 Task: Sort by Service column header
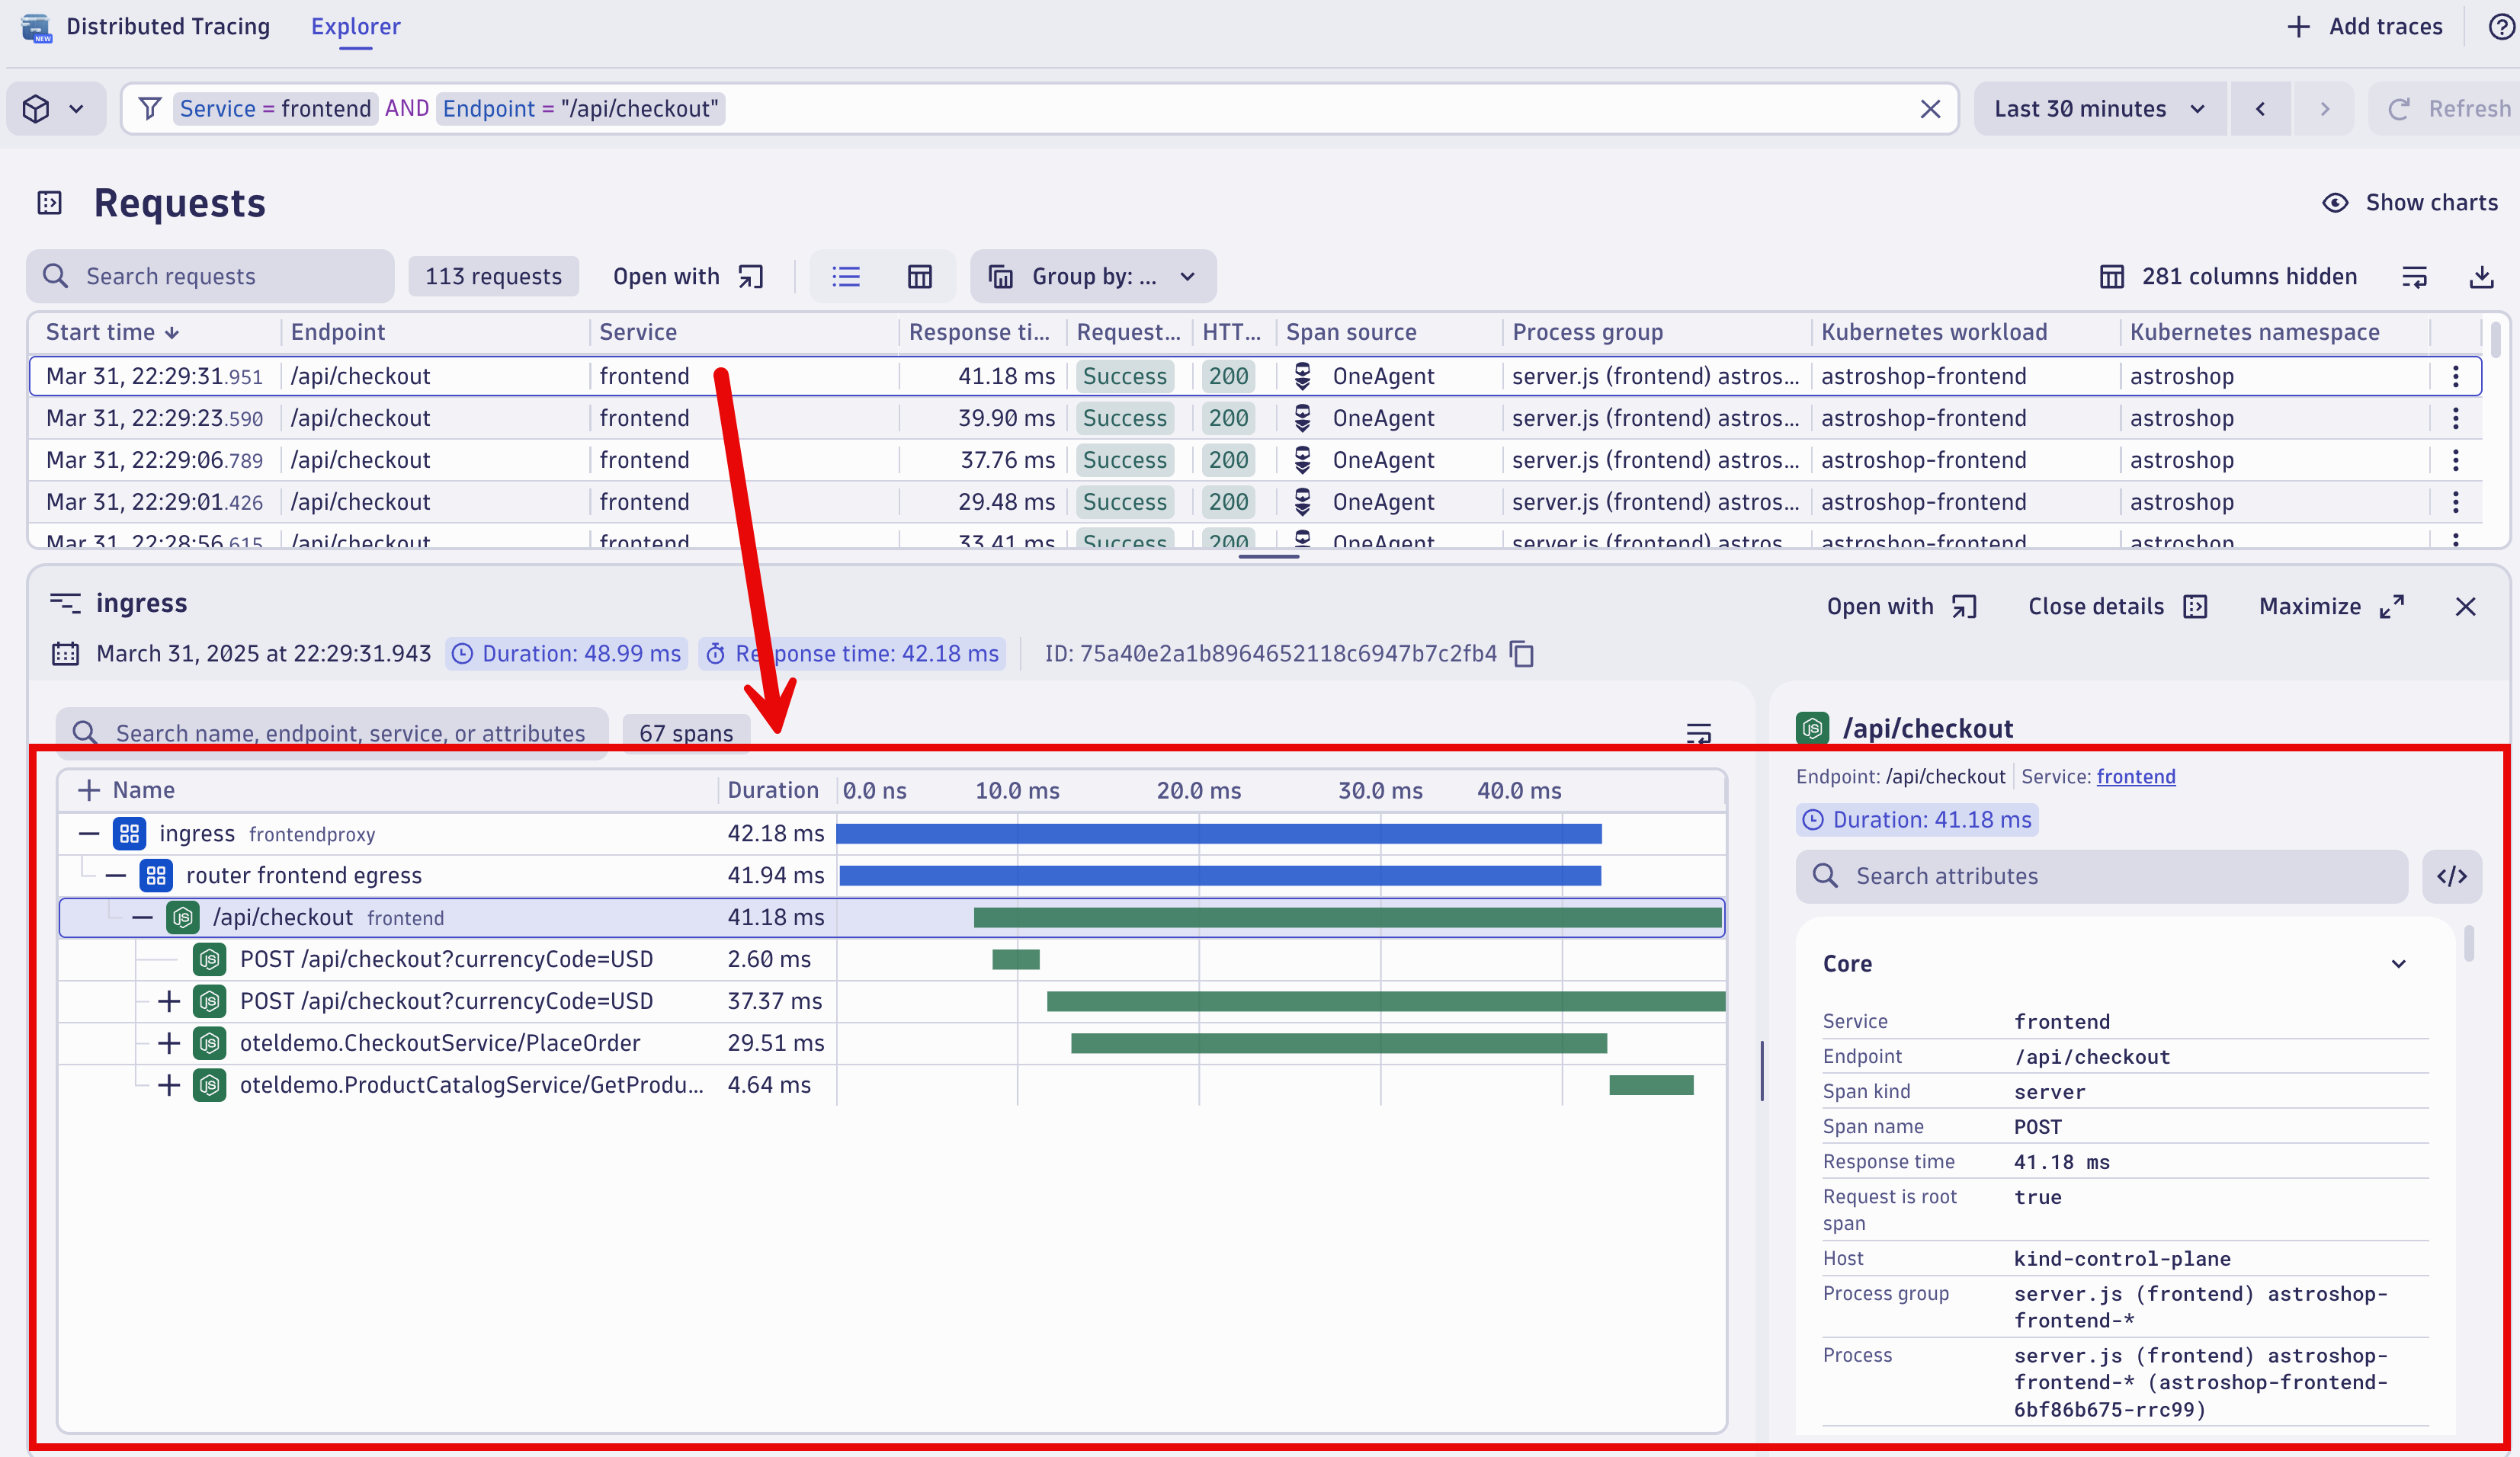[x=638, y=332]
